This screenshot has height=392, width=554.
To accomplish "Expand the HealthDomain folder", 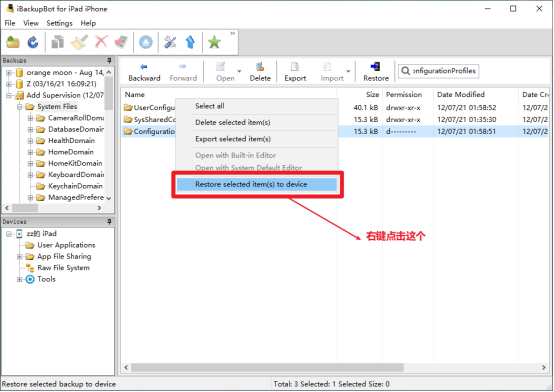I will point(31,141).
